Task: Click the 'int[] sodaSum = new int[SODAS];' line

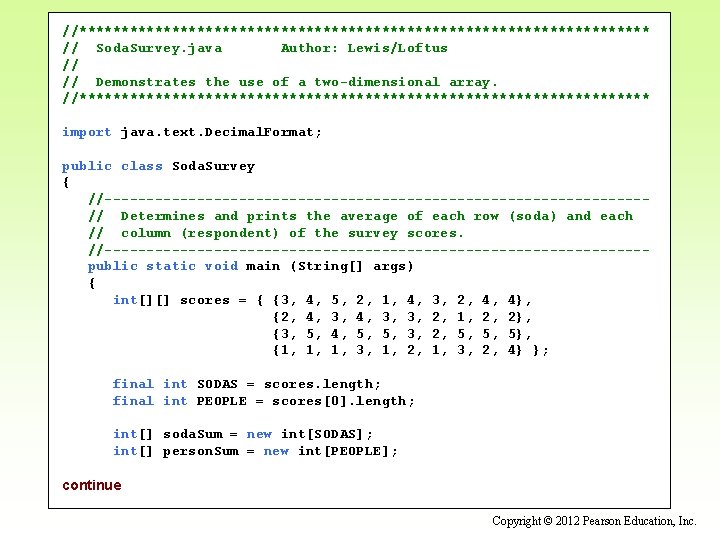Action: [x=243, y=434]
